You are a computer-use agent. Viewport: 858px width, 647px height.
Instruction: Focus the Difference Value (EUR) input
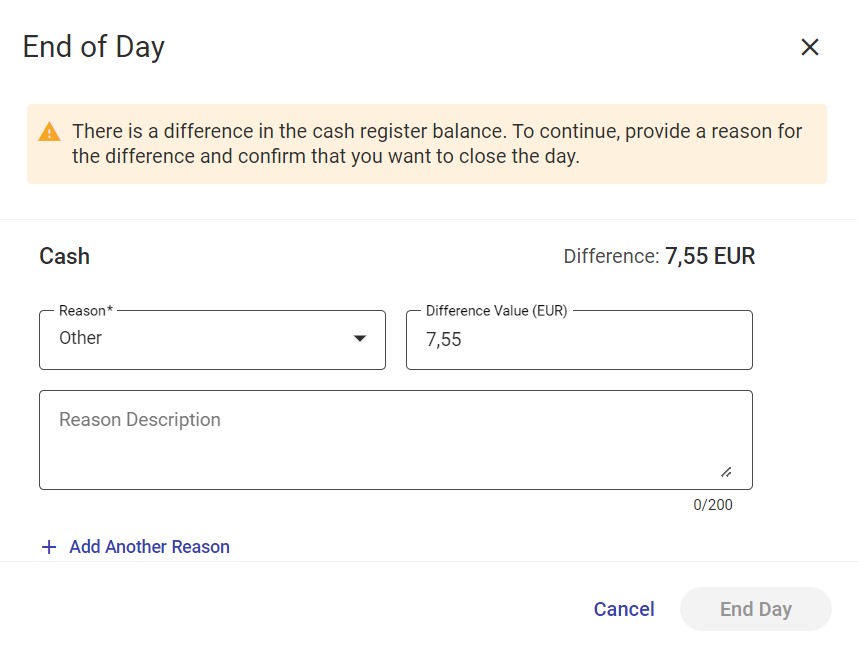(579, 340)
